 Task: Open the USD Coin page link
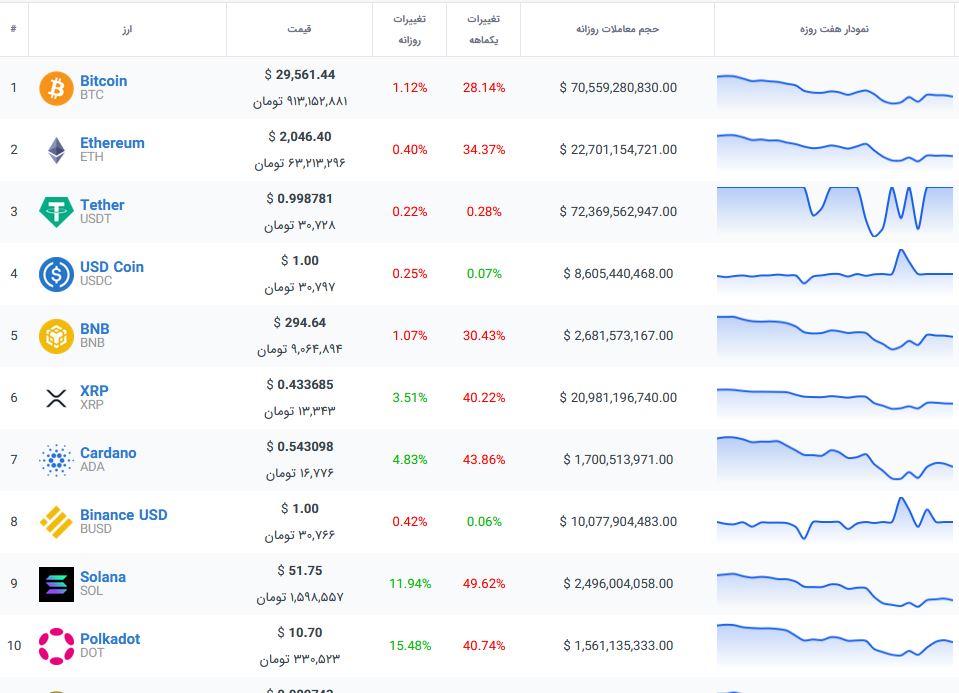pyautogui.click(x=112, y=267)
